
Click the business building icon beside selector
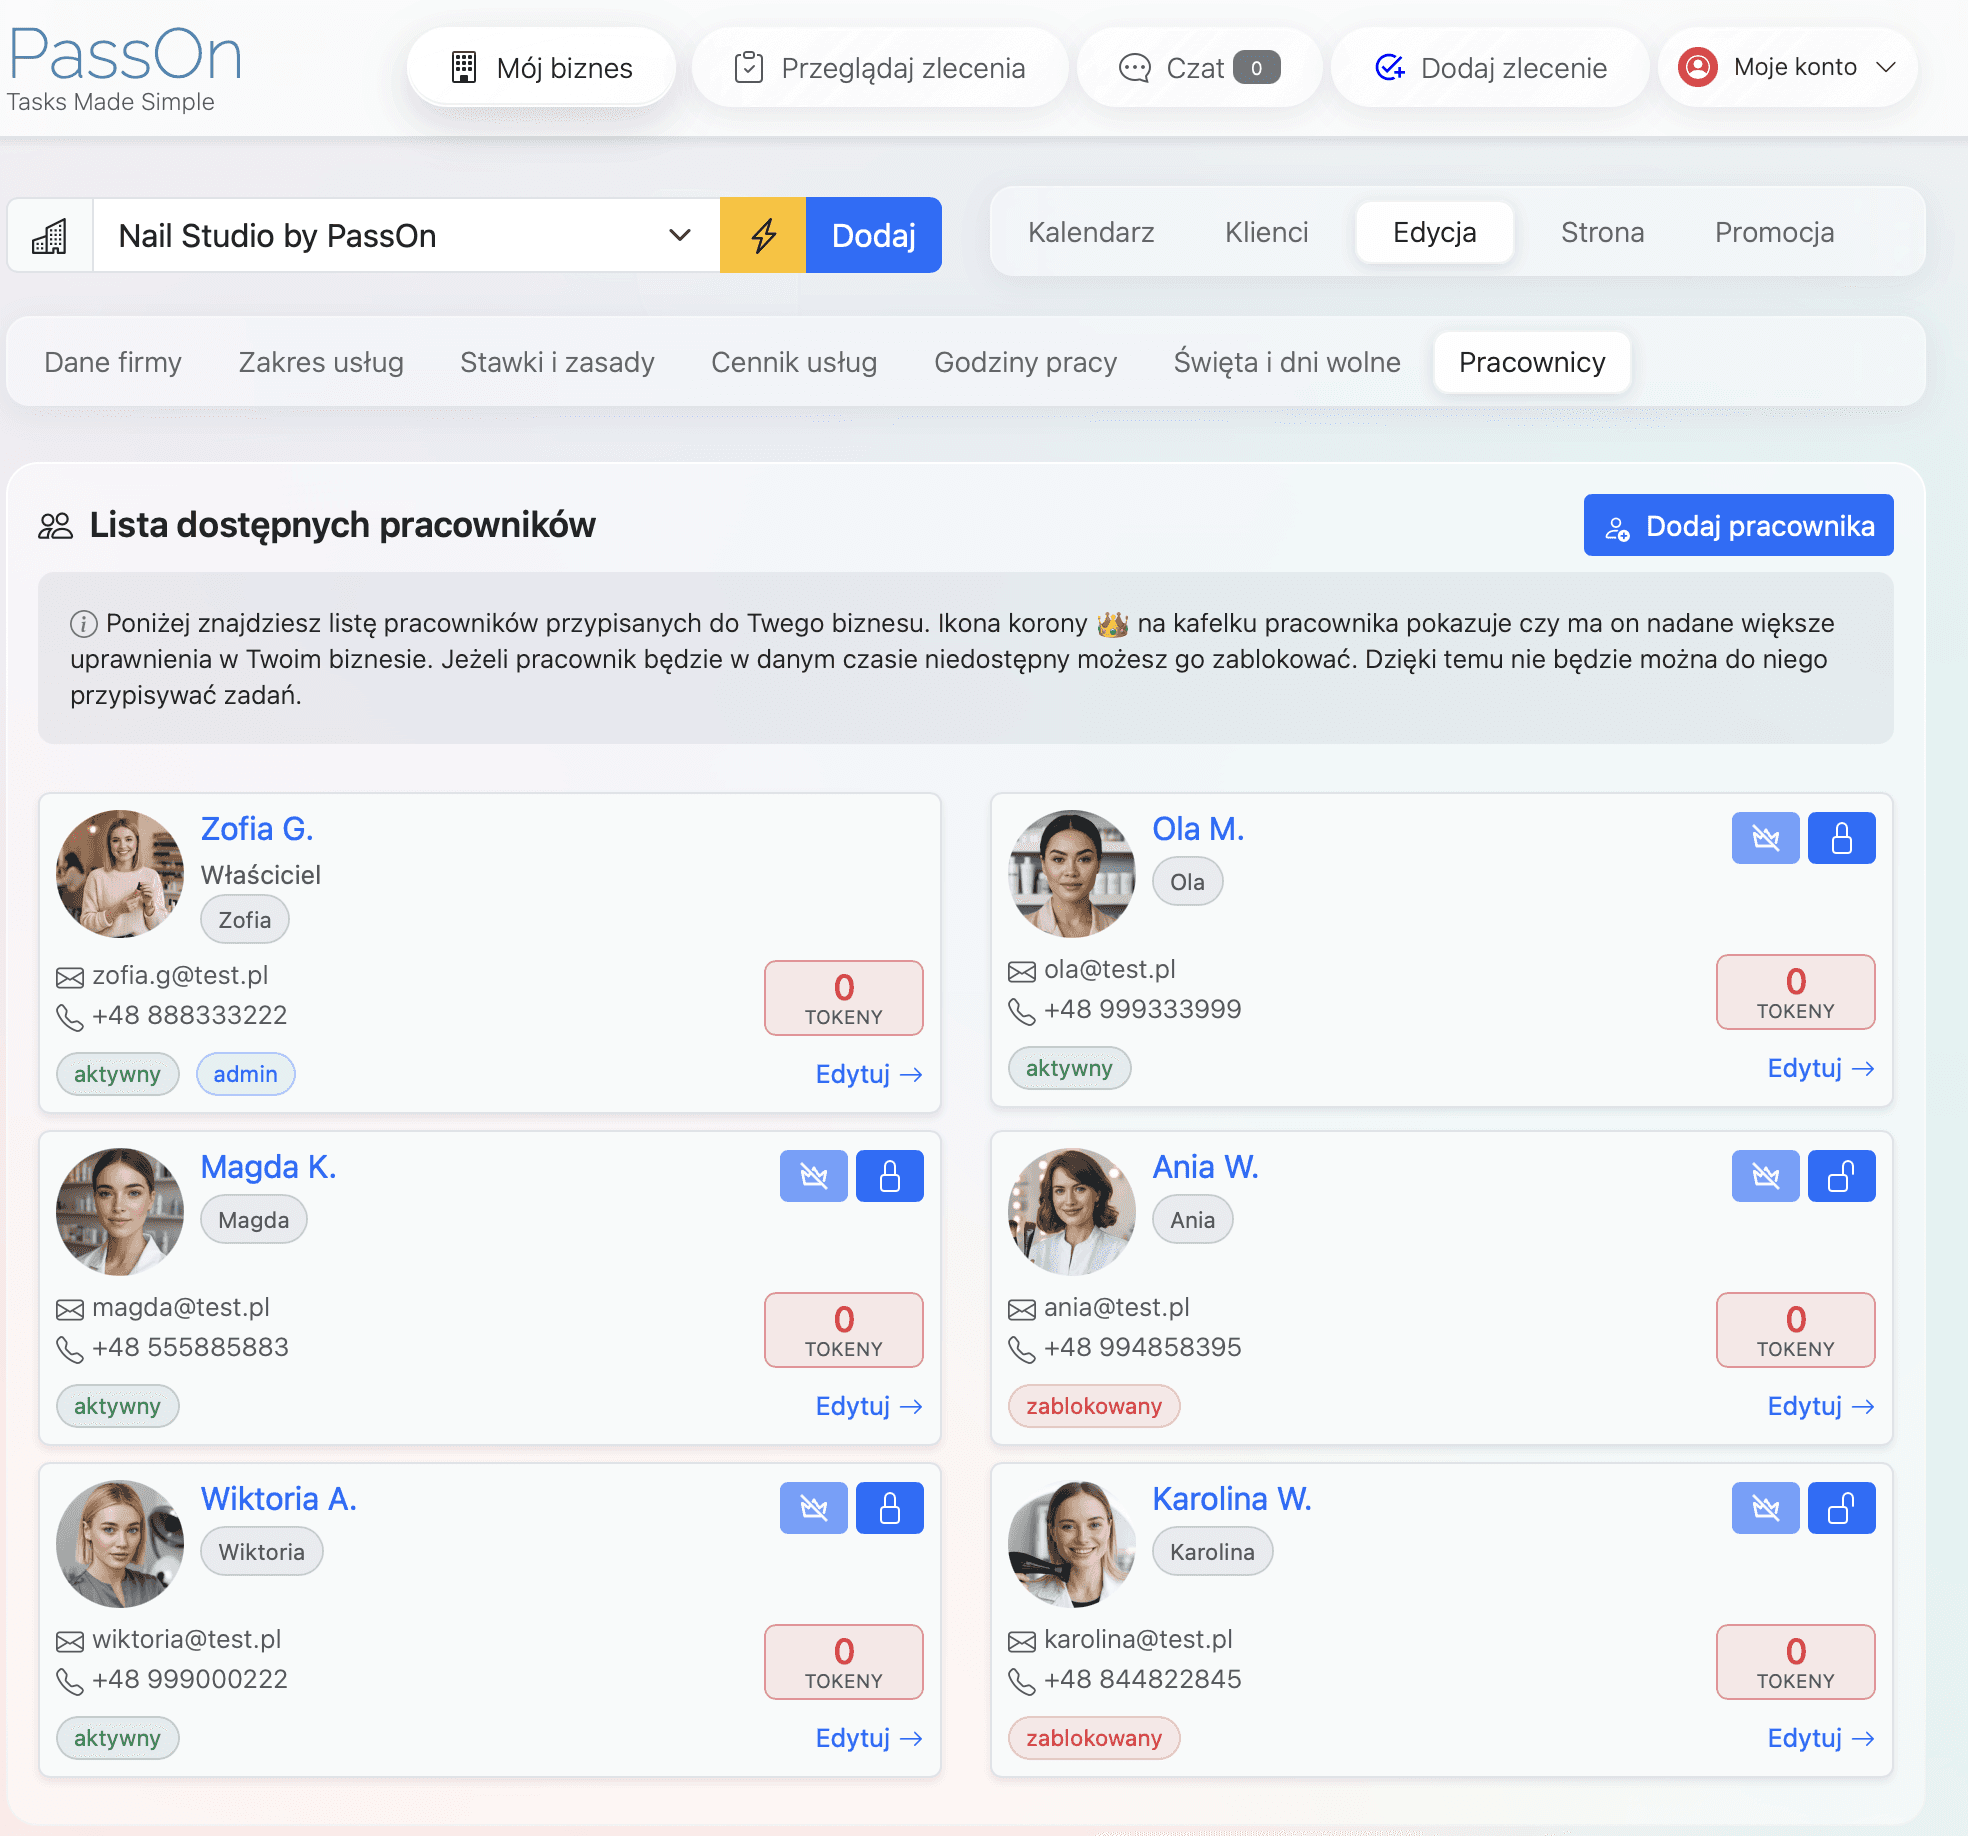(x=50, y=236)
